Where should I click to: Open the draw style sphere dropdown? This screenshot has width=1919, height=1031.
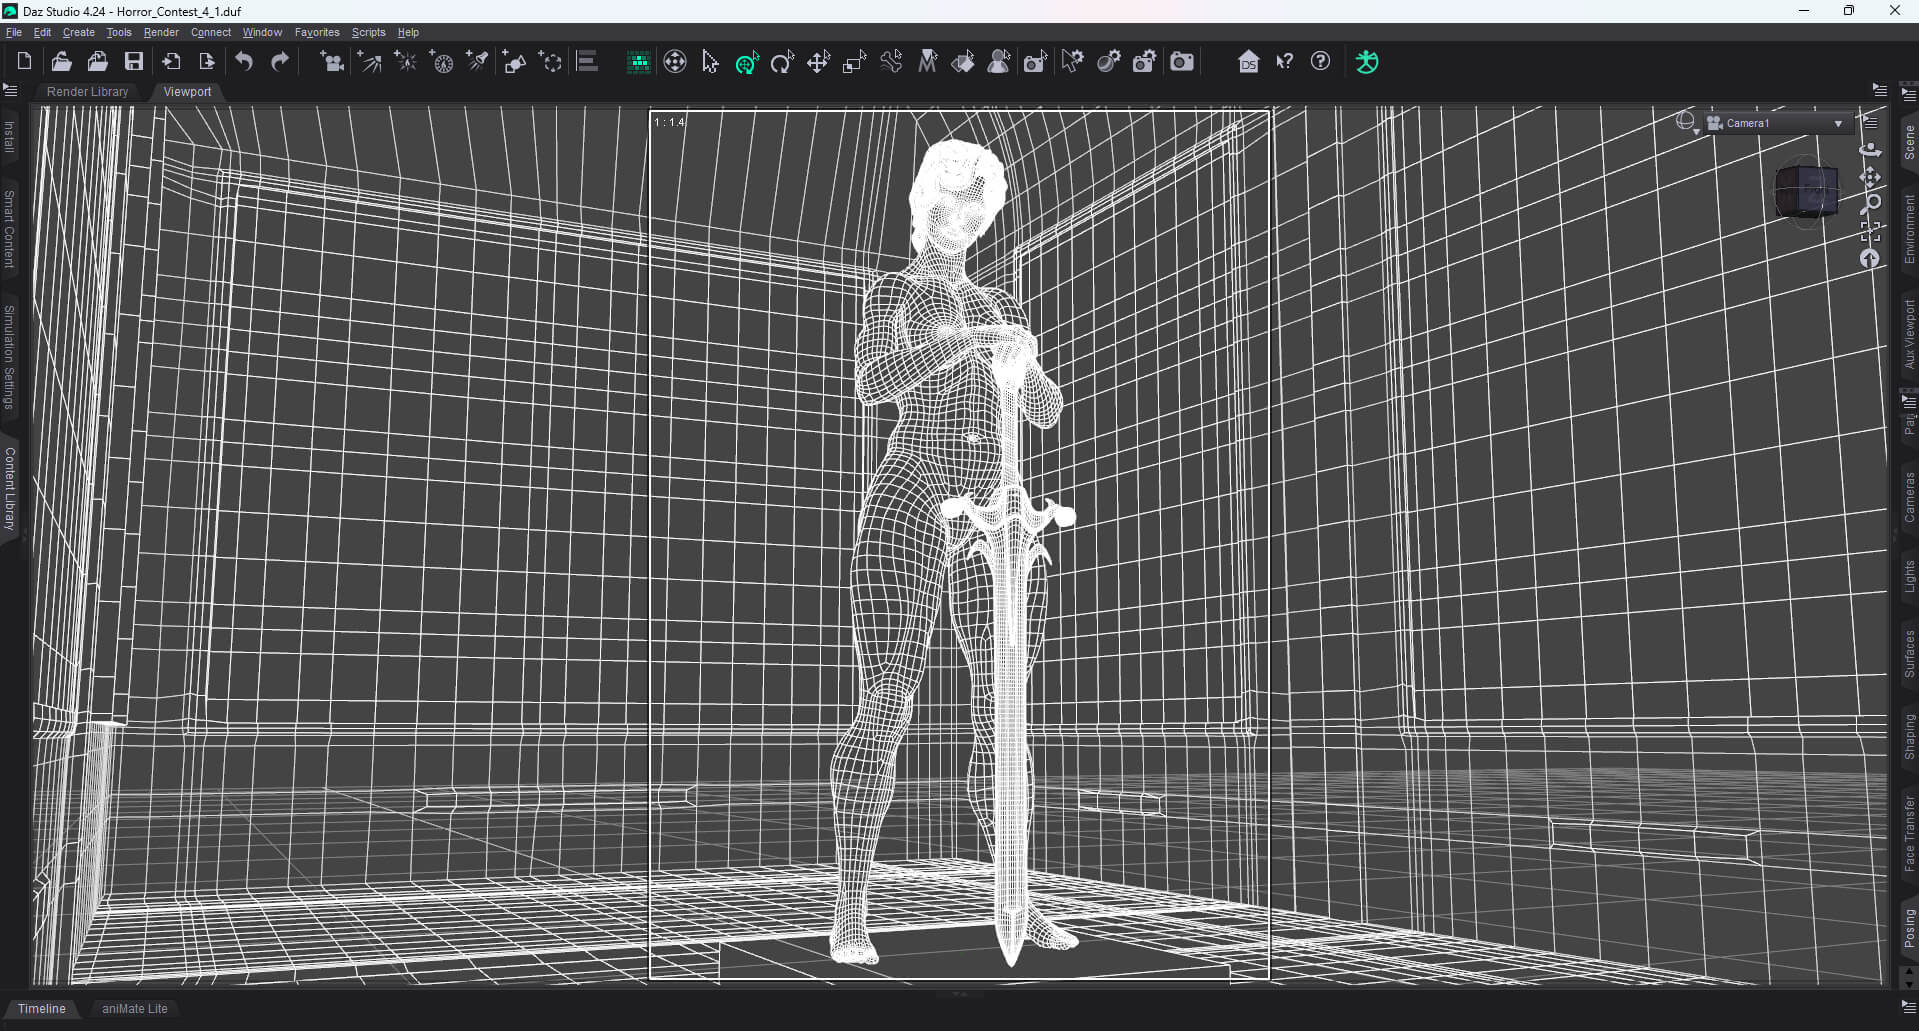(x=1688, y=123)
